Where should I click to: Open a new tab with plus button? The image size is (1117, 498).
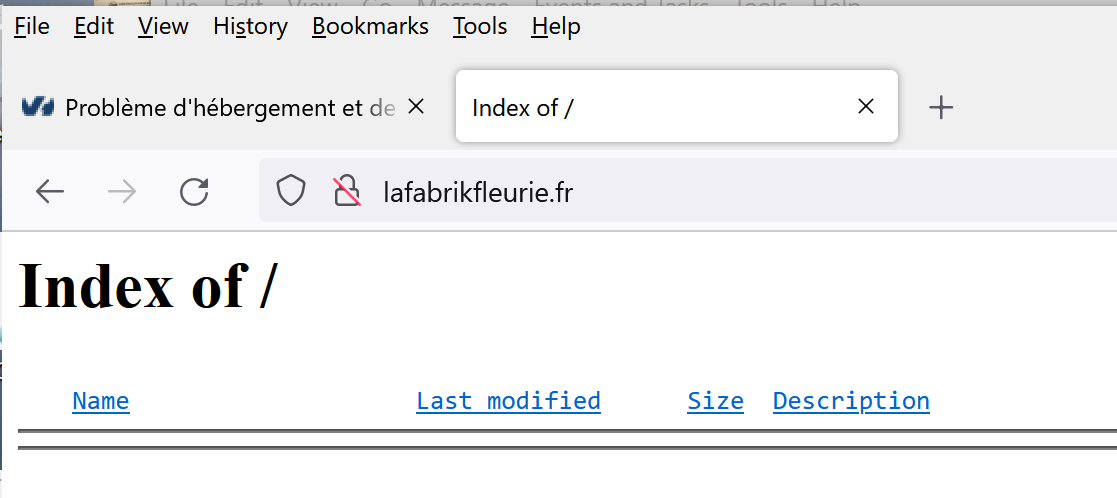click(941, 107)
